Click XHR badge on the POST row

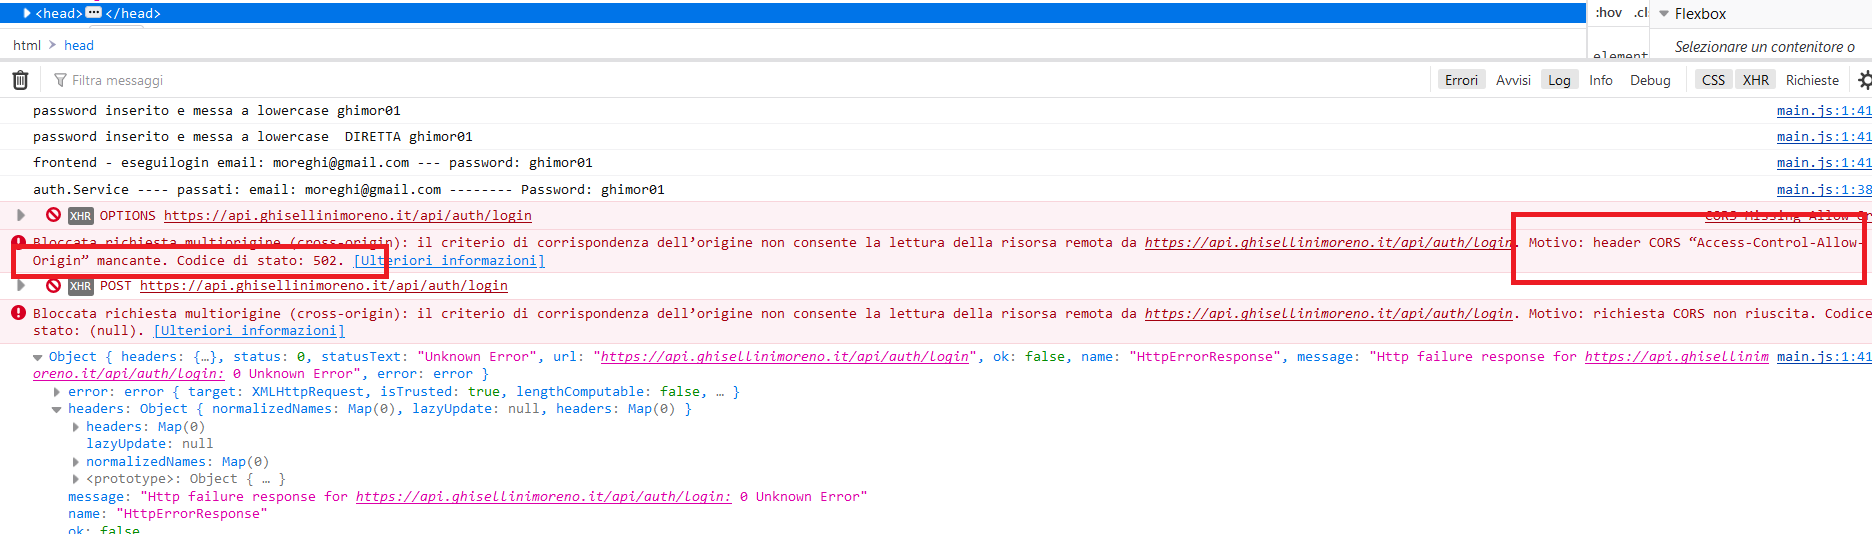pos(80,286)
